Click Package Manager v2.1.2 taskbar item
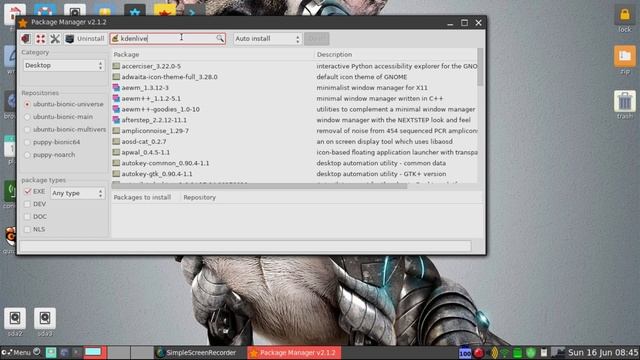 pos(294,352)
